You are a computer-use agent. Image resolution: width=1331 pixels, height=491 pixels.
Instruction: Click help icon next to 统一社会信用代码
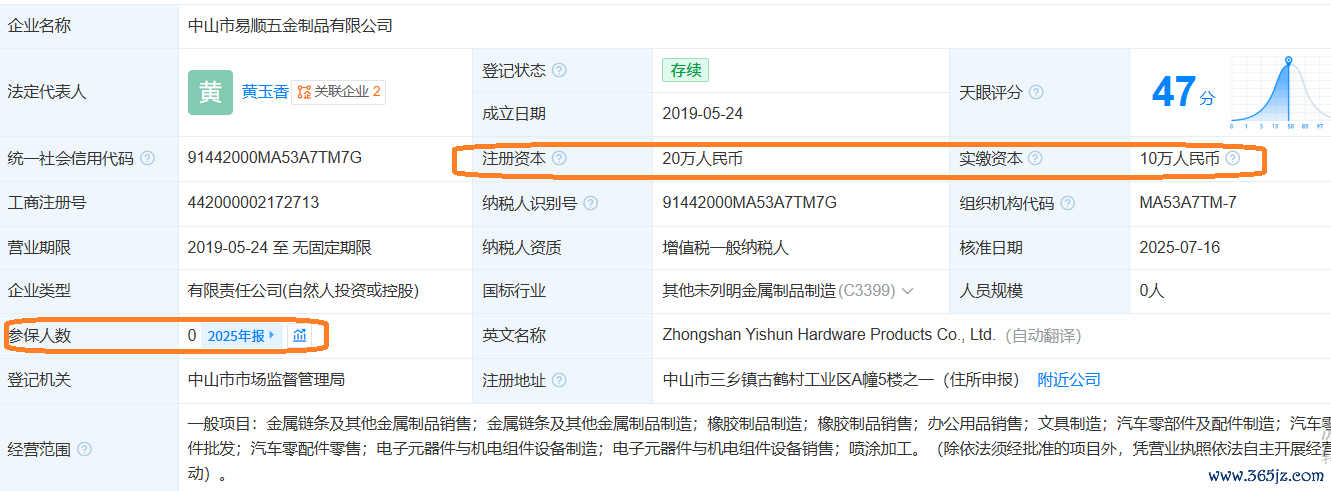click(x=148, y=158)
